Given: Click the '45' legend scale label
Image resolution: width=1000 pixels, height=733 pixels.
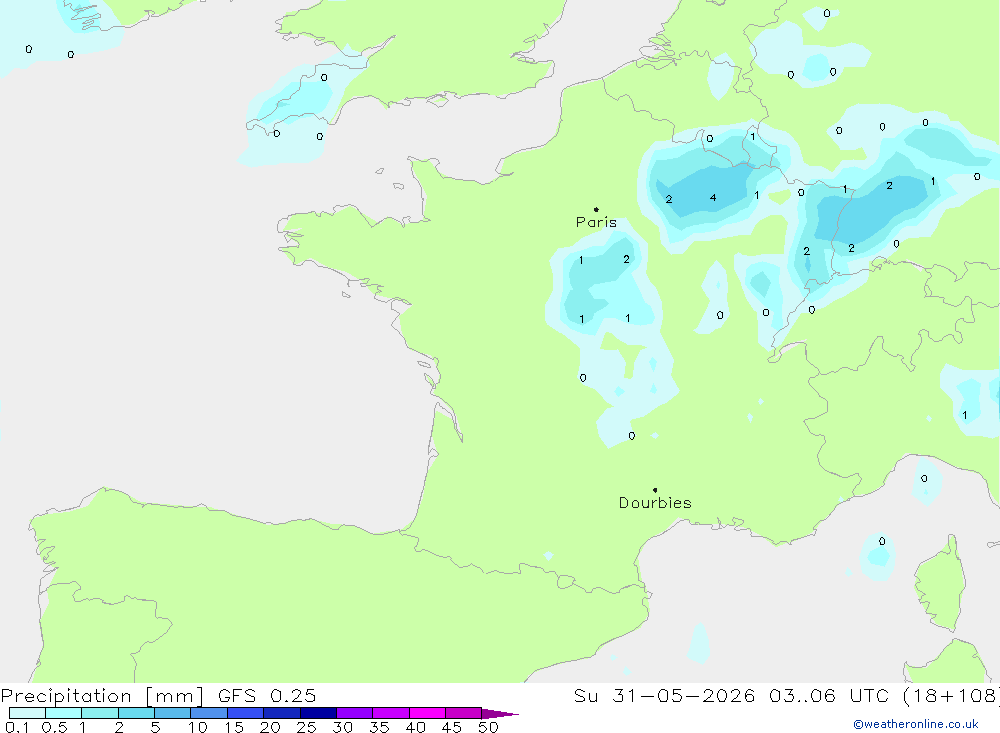Looking at the screenshot, I should point(452,727).
